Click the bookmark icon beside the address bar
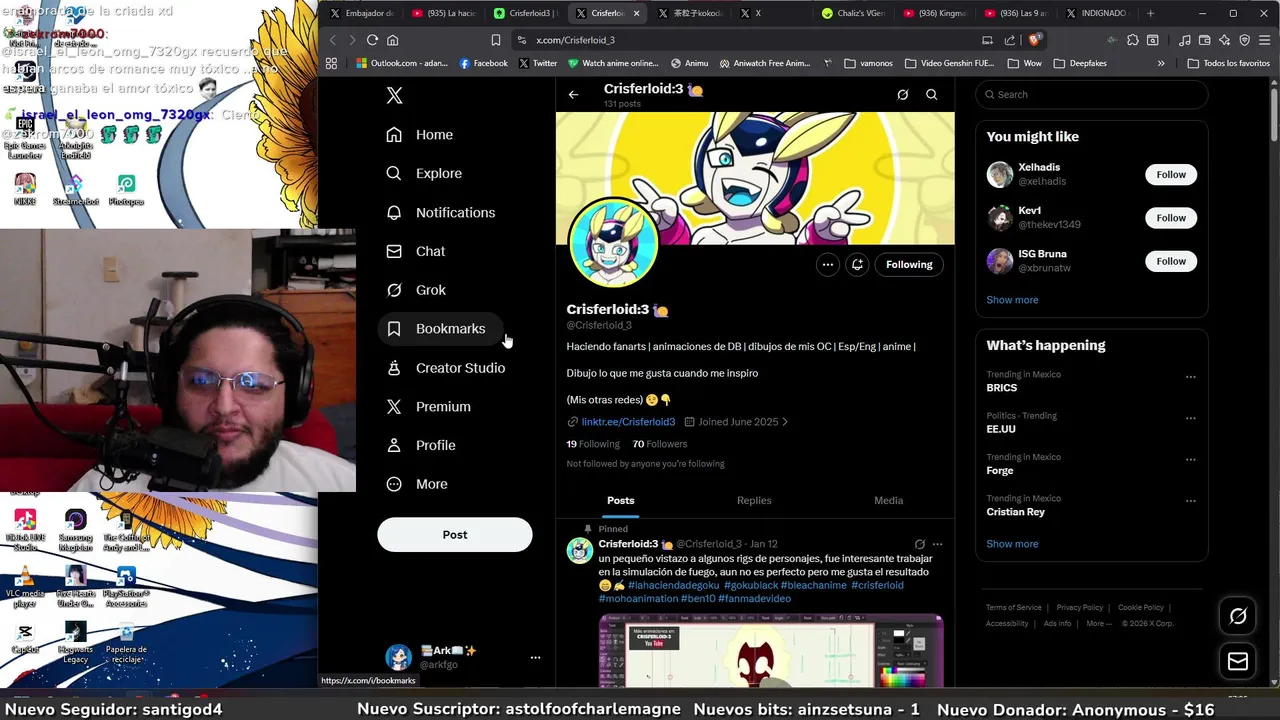The width and height of the screenshot is (1280, 720). pos(496,40)
